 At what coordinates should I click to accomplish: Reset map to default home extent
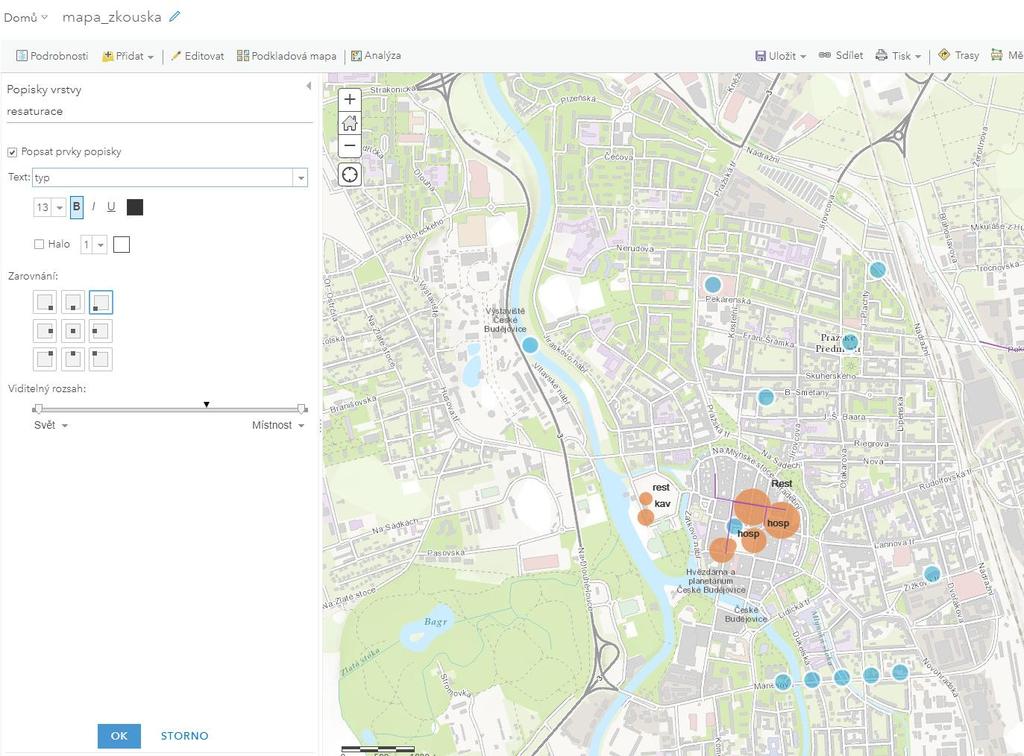(x=350, y=122)
